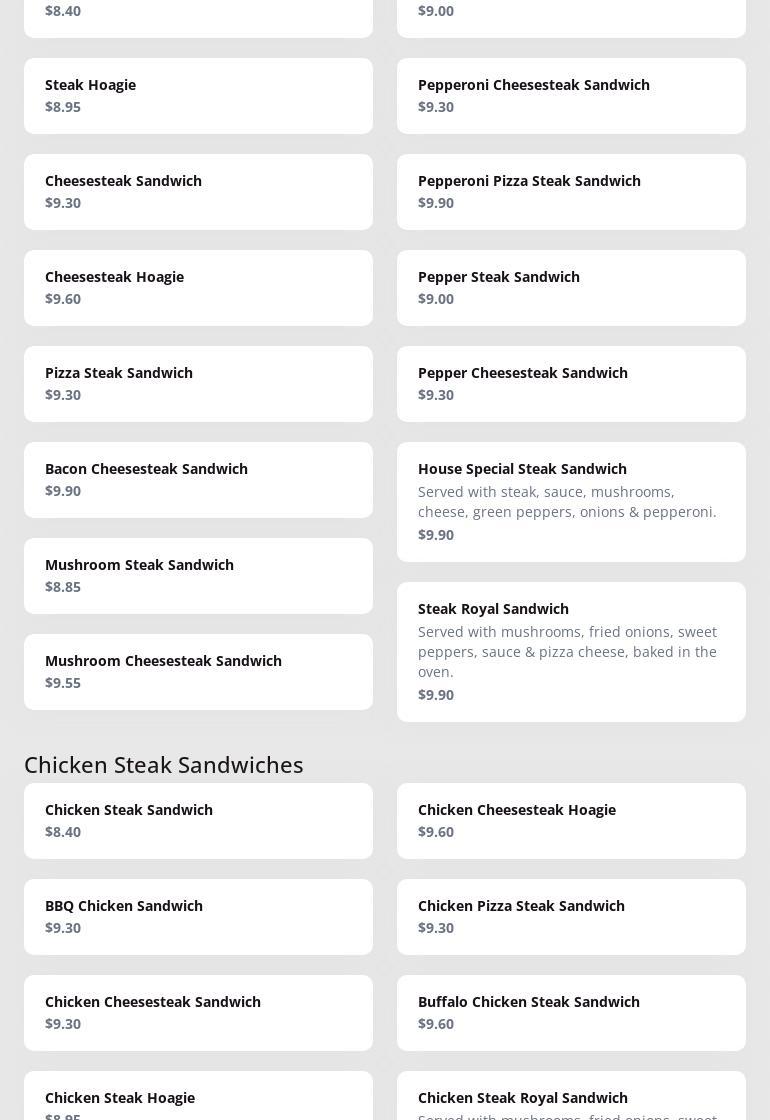
Task: Choose the Buffalo Chicken Steak Sandwich
Action: 571,1013
